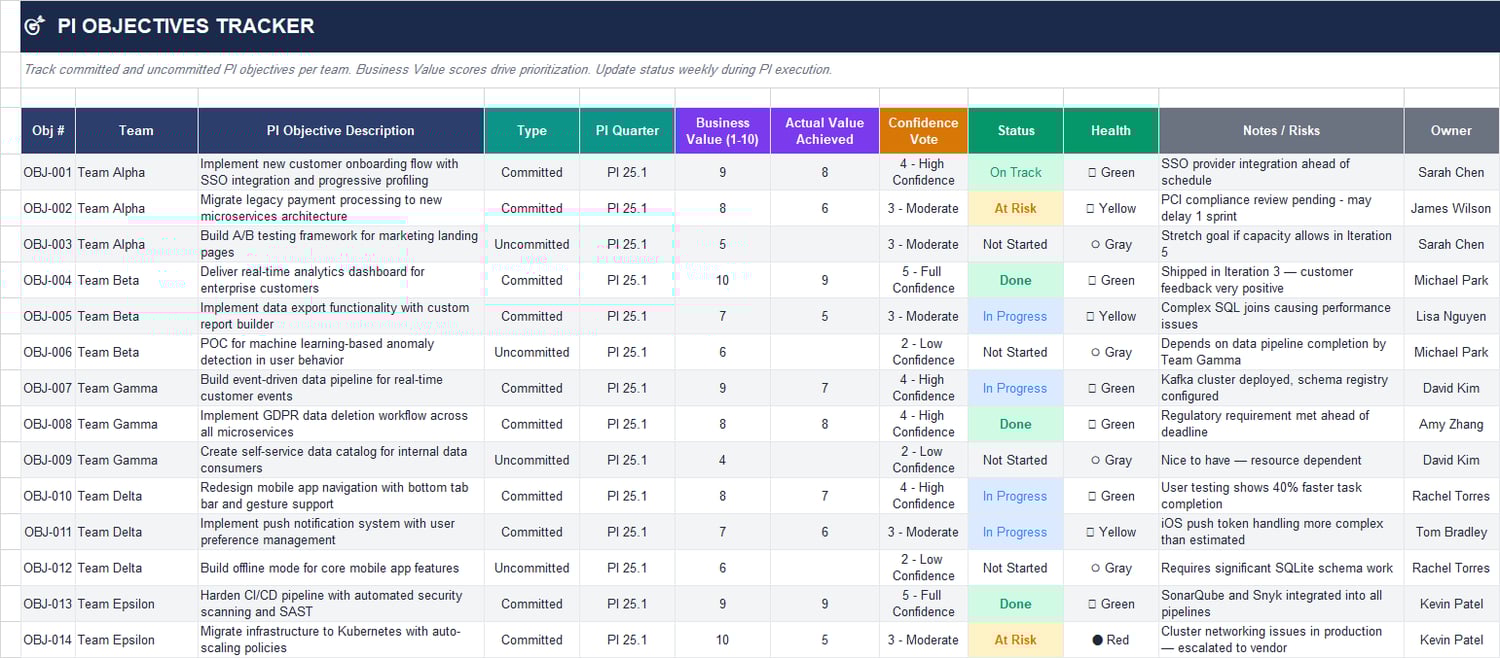The width and height of the screenshot is (1500, 658).
Task: Select the Business Value (1-10) column header
Action: (722, 130)
